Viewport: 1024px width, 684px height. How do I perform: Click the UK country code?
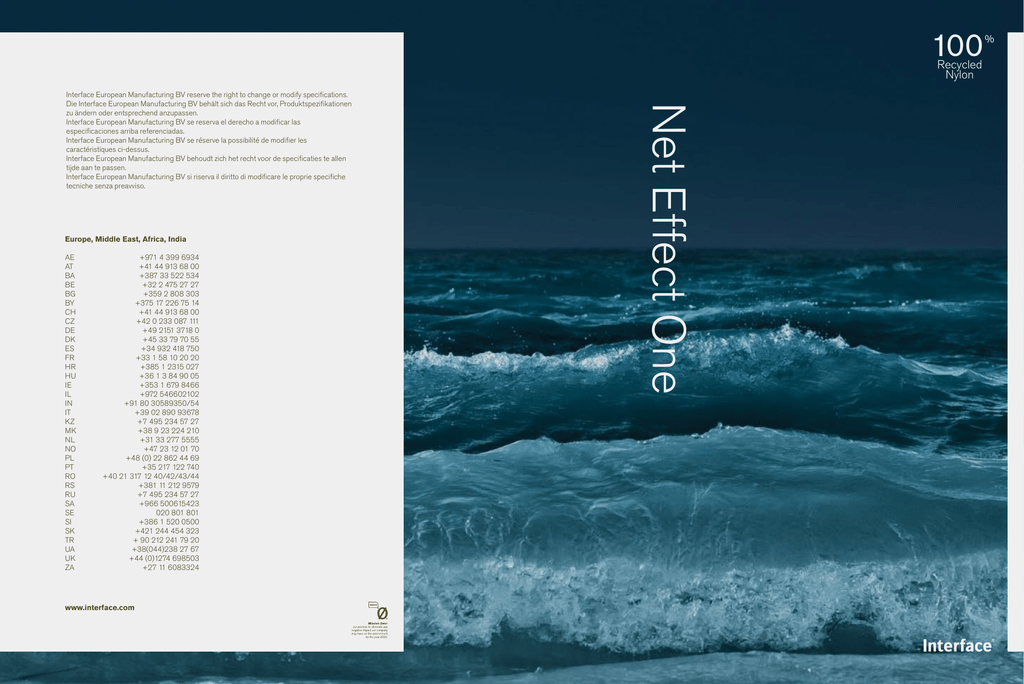click(70, 559)
